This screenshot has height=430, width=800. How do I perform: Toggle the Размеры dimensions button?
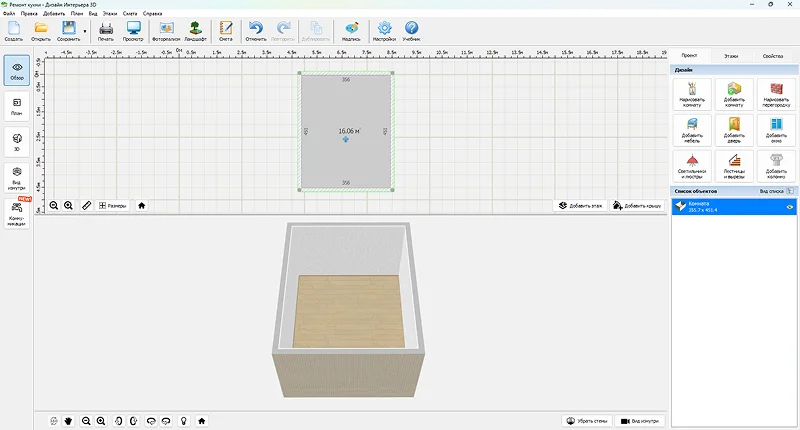click(112, 206)
